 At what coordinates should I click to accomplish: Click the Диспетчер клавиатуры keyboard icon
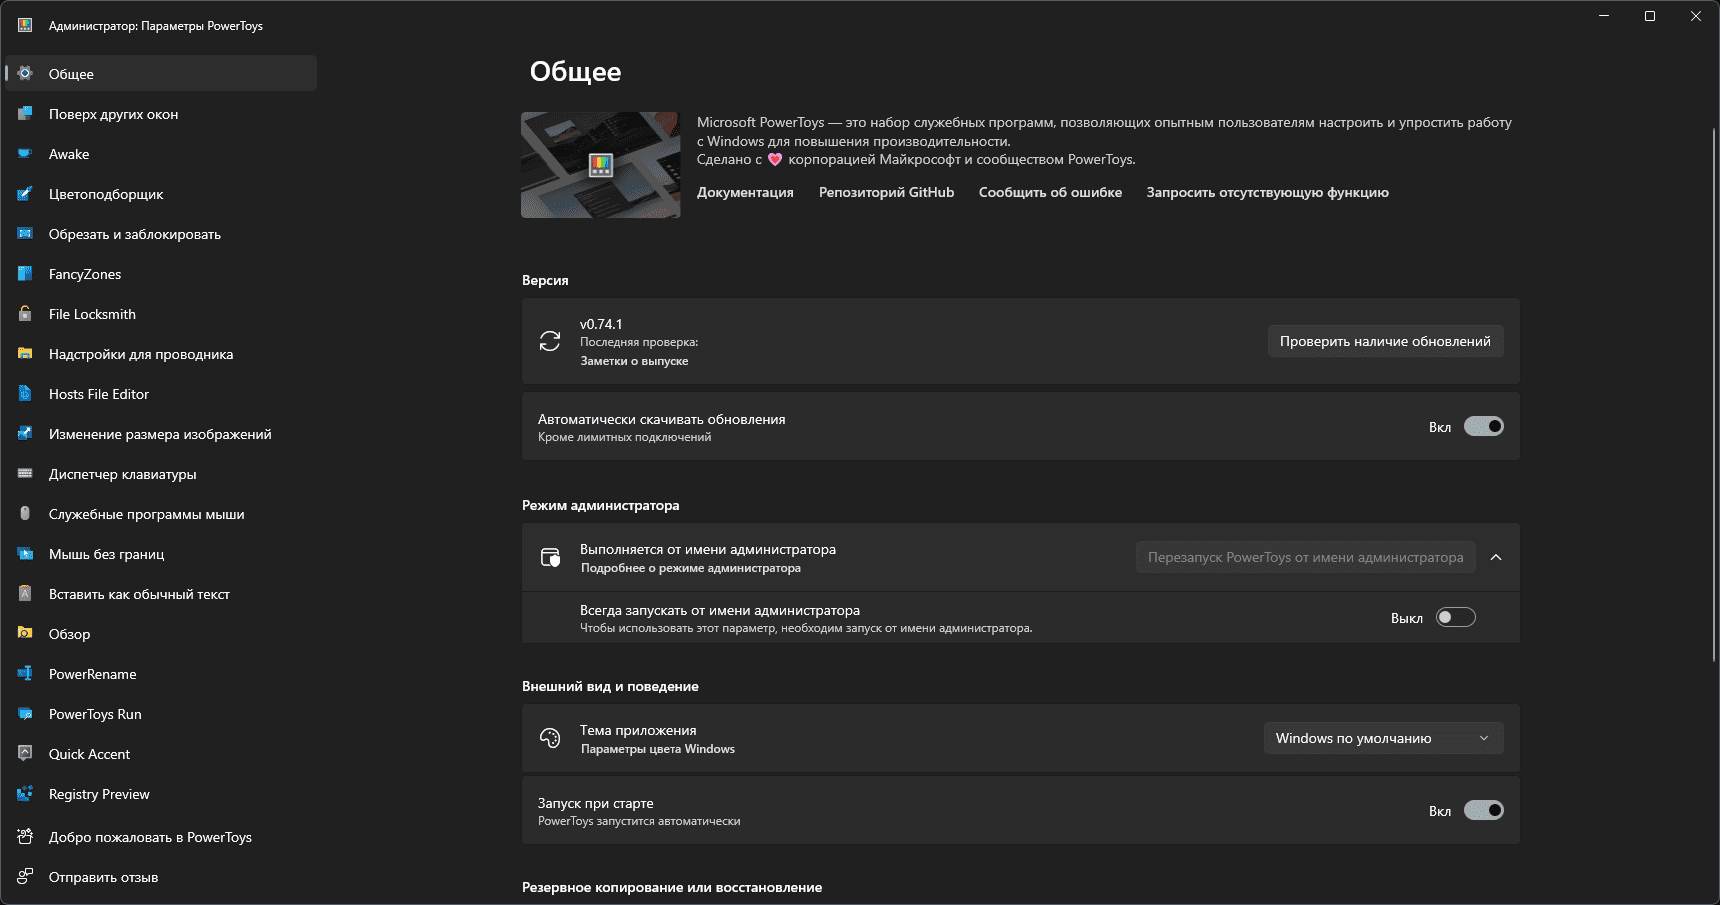[x=25, y=473]
